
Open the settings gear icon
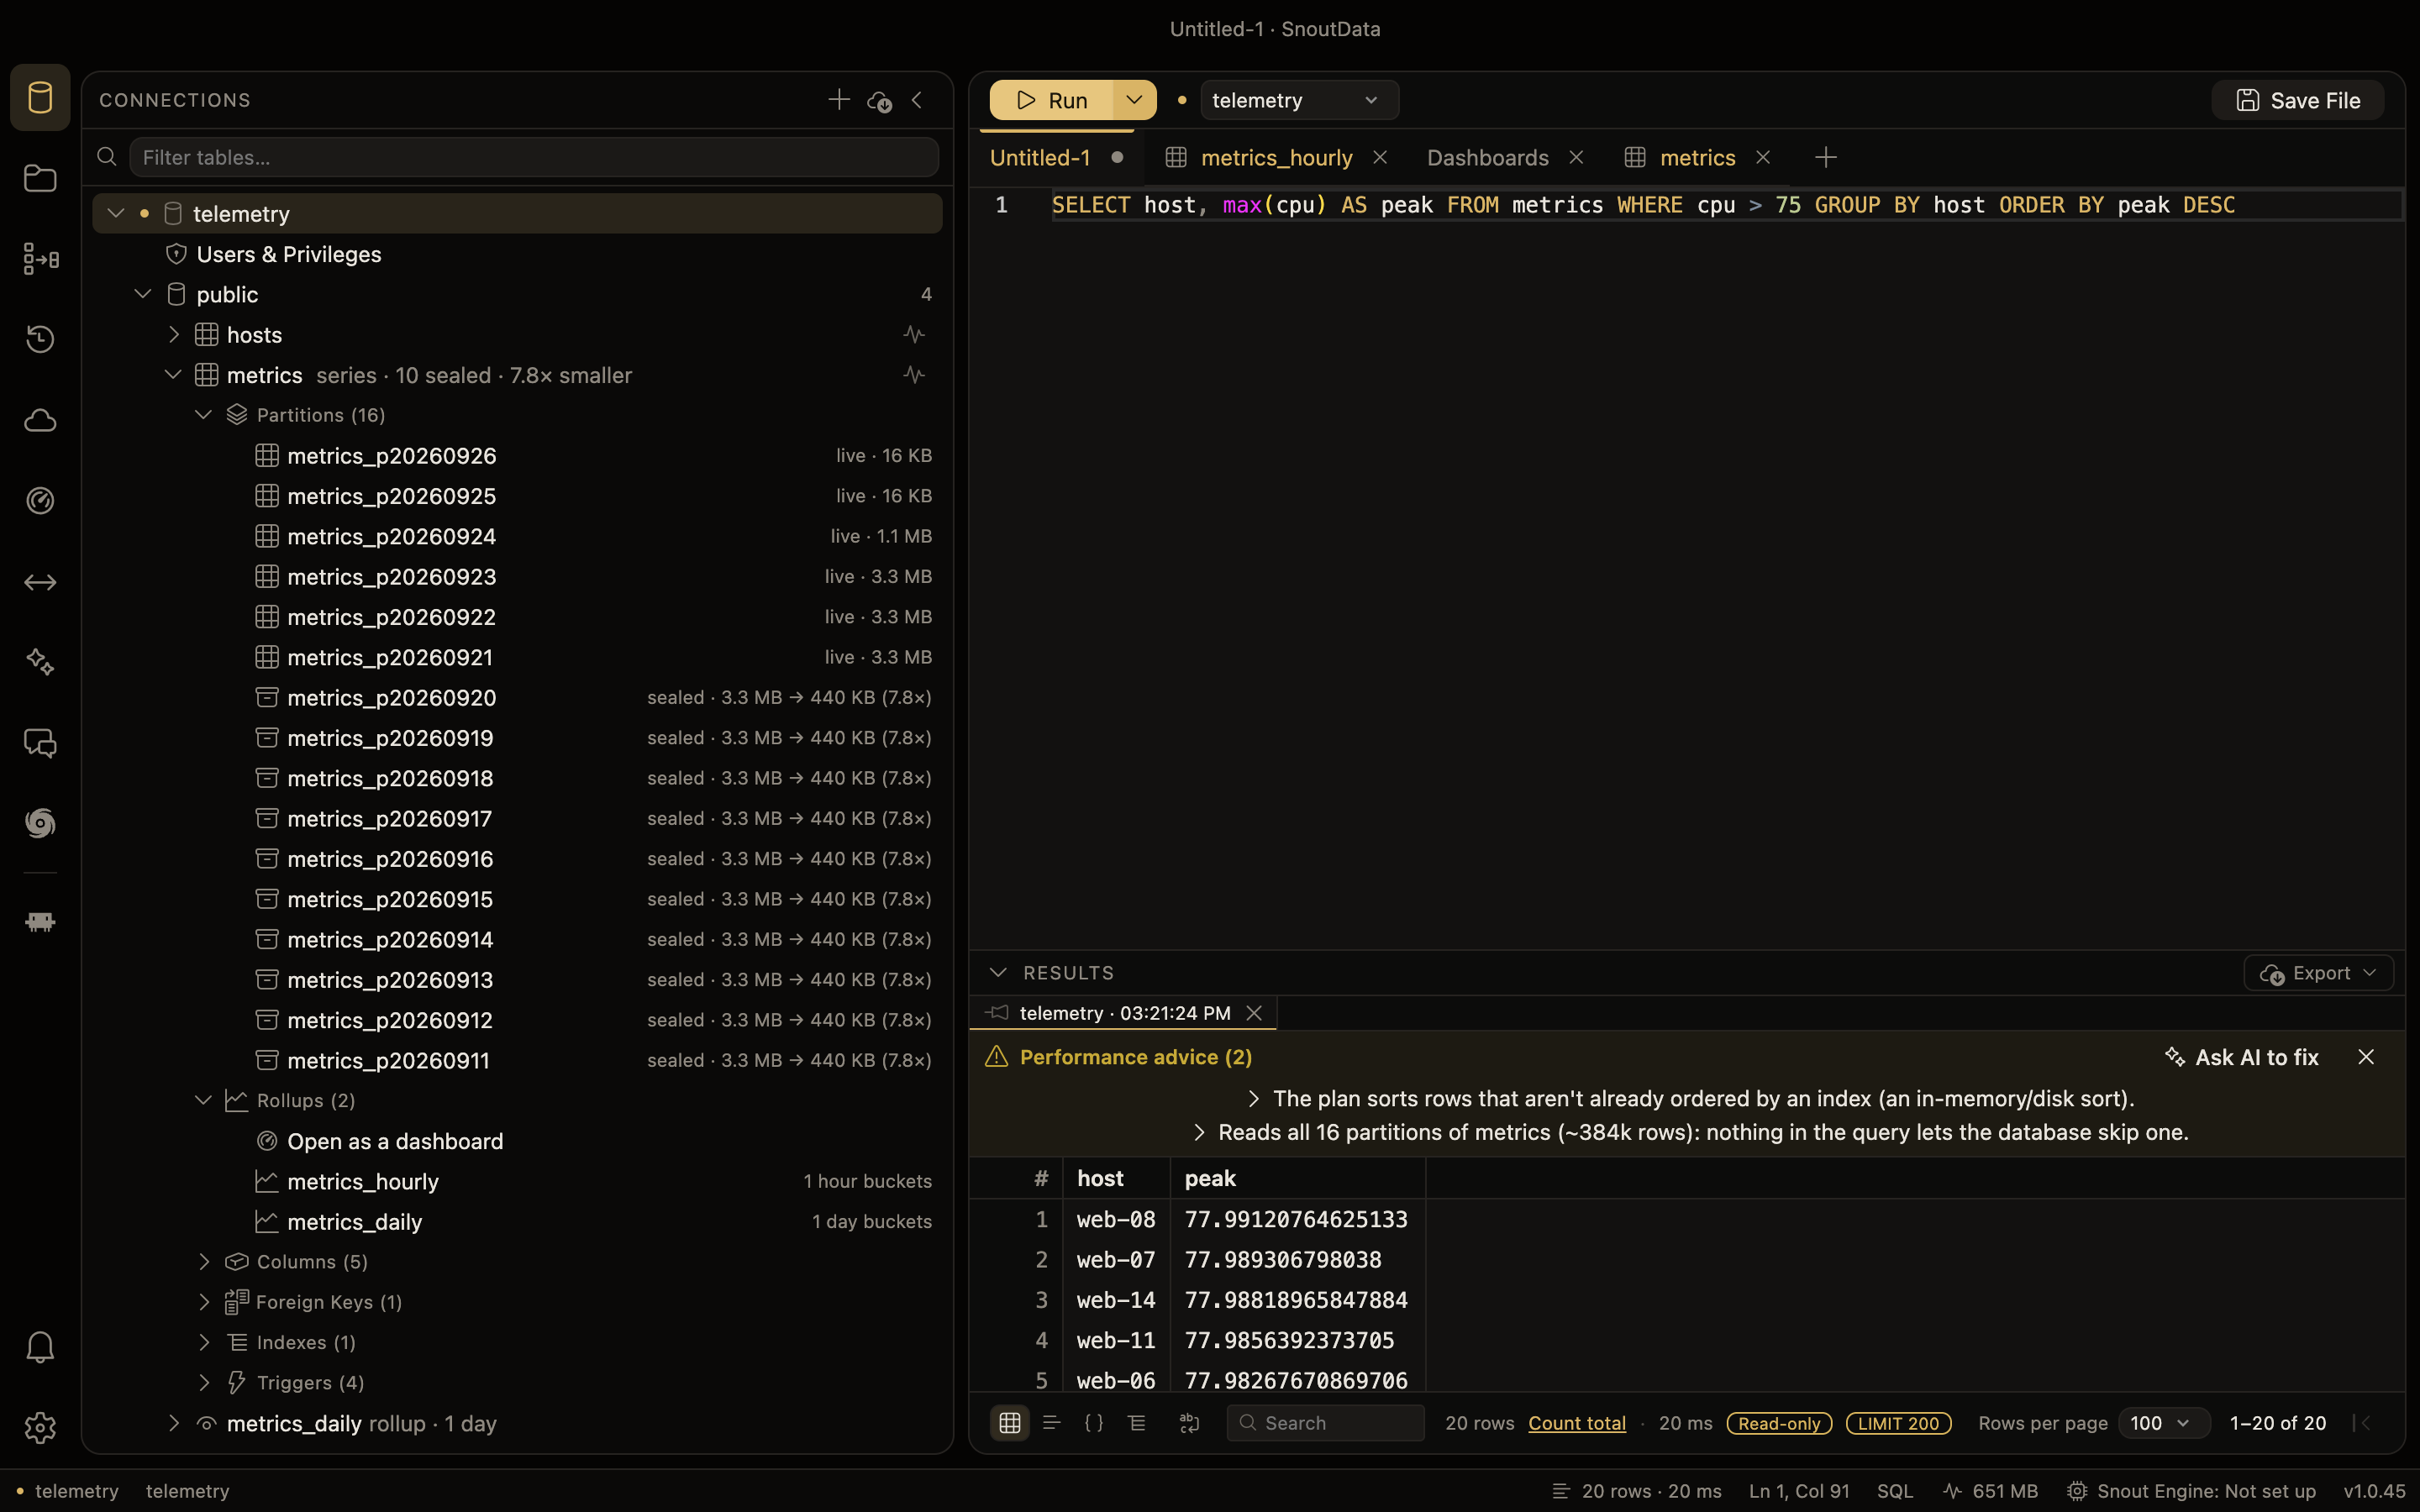point(40,1427)
